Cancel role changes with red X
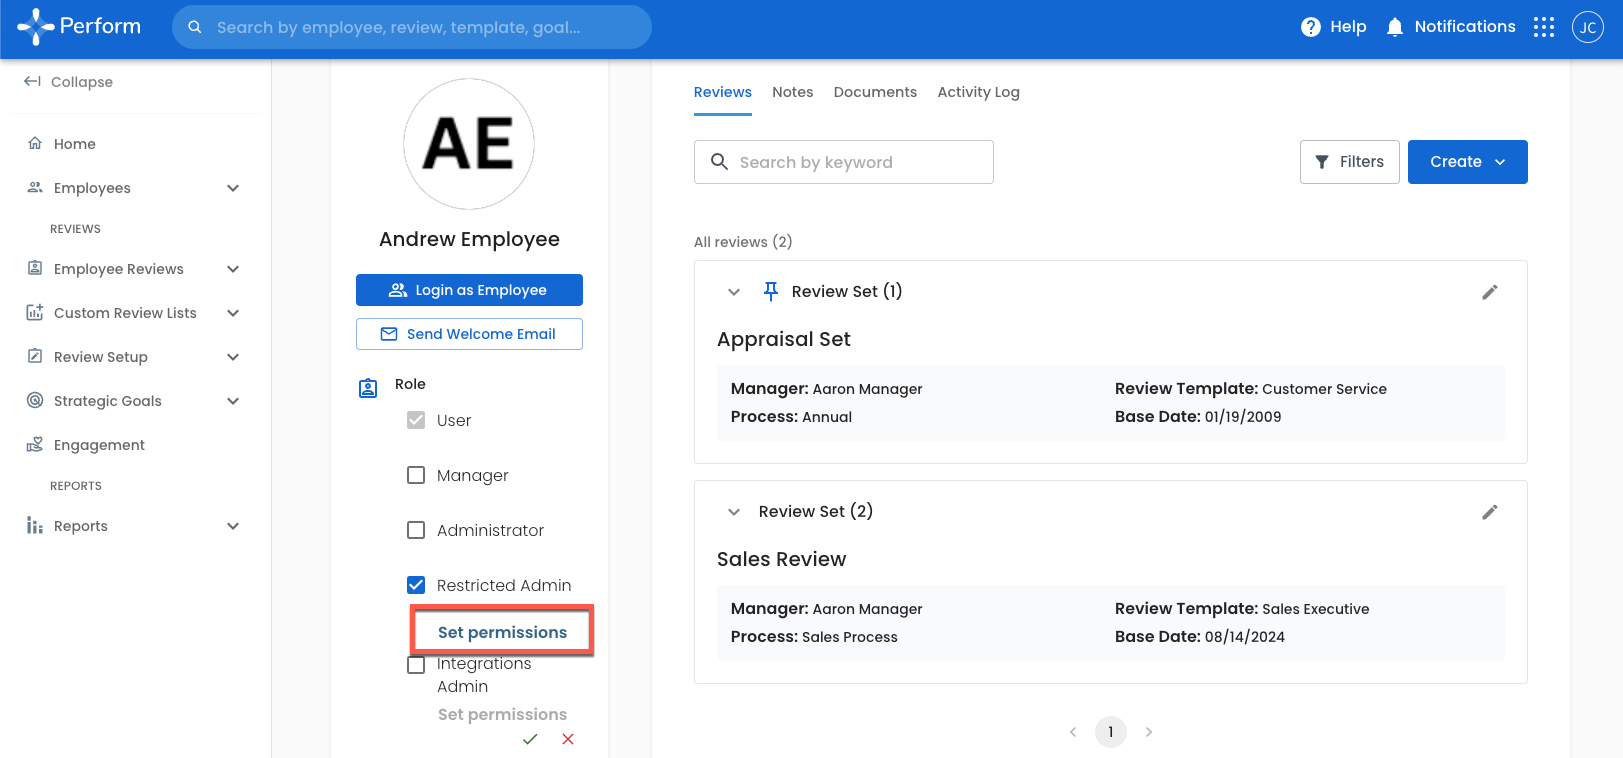Viewport: 1623px width, 758px height. 568,739
